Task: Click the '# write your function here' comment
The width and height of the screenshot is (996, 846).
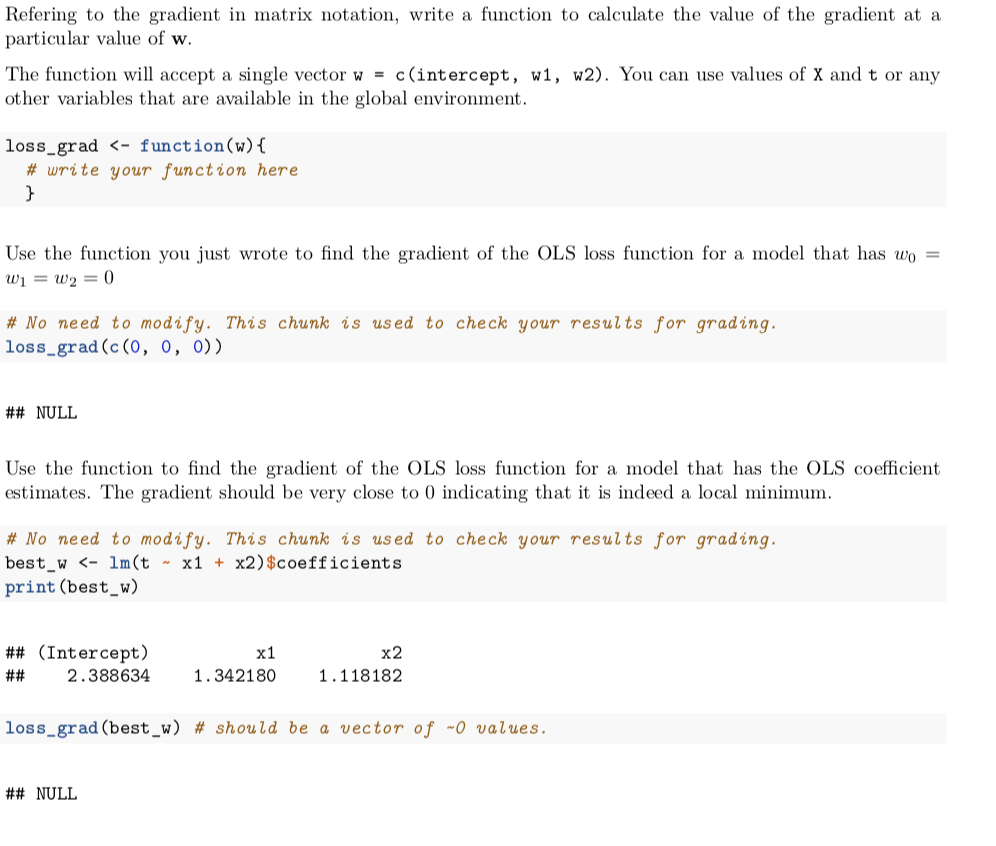Action: [162, 170]
